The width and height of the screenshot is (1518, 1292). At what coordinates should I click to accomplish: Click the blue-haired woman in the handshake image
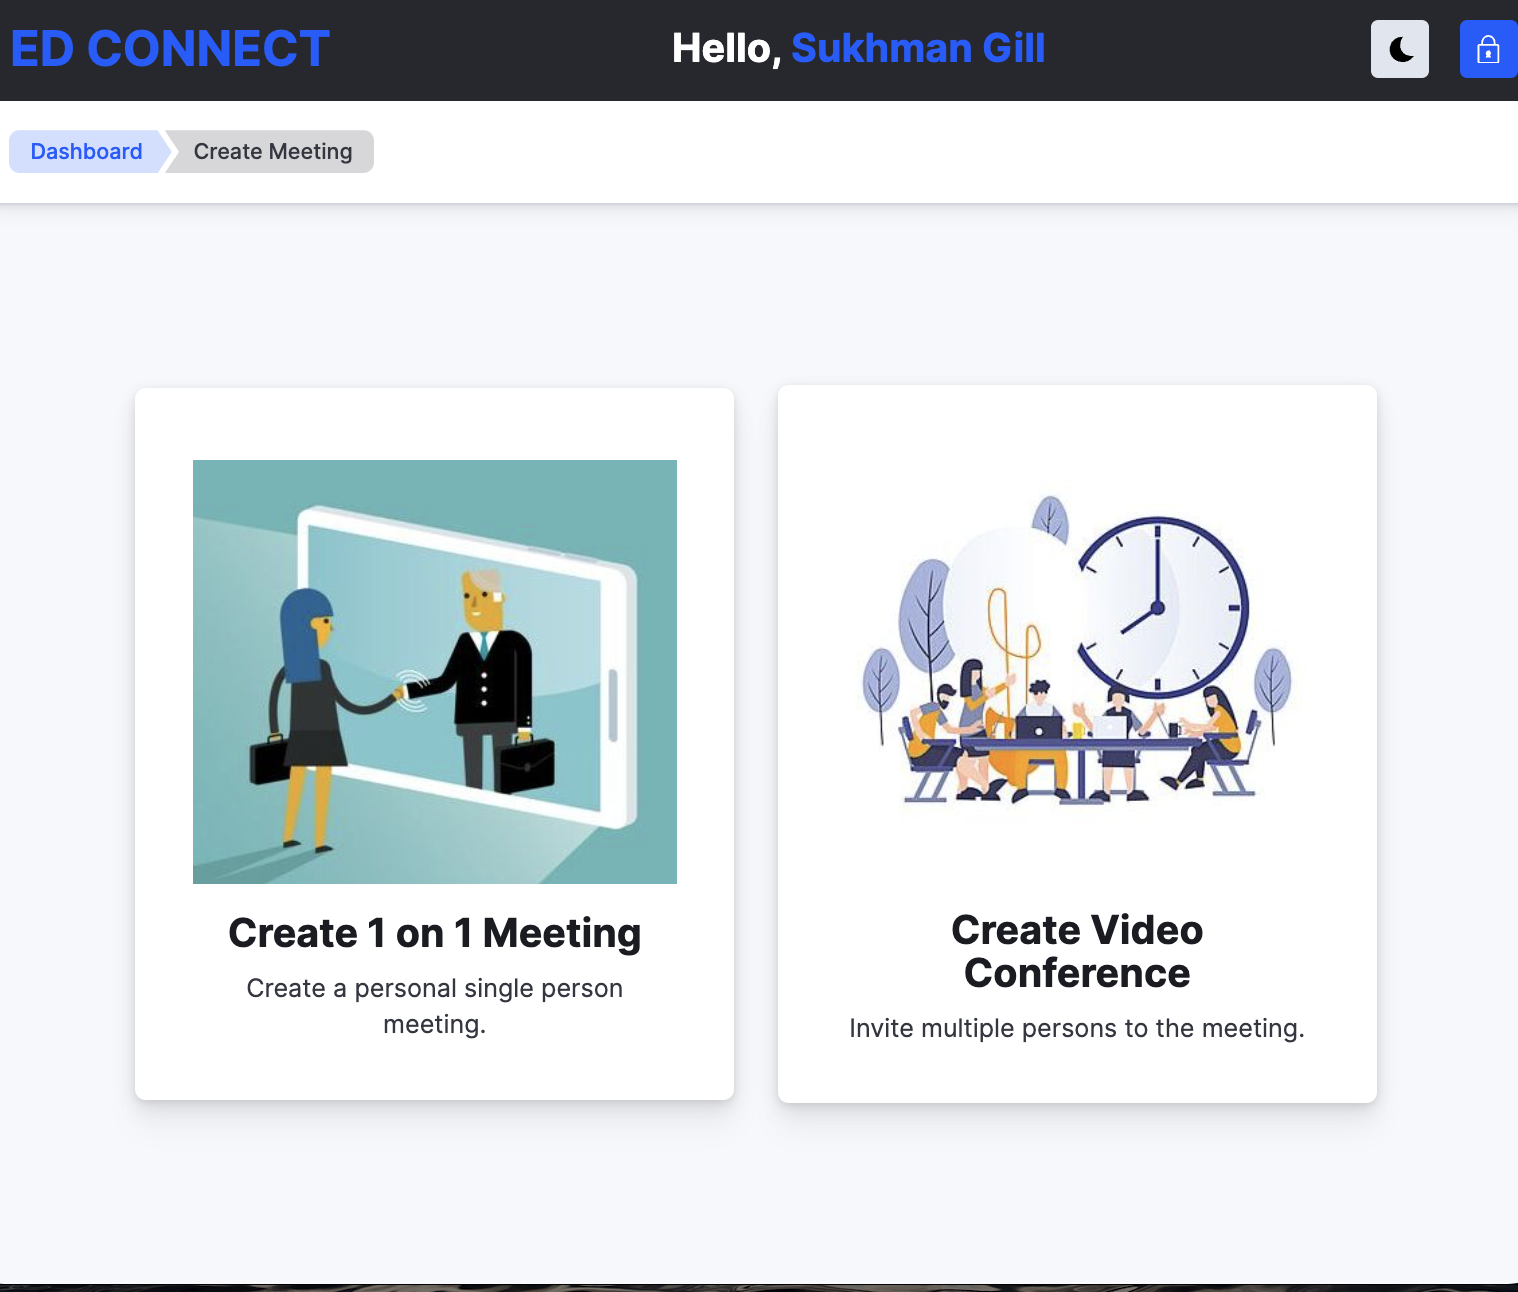coord(306,700)
